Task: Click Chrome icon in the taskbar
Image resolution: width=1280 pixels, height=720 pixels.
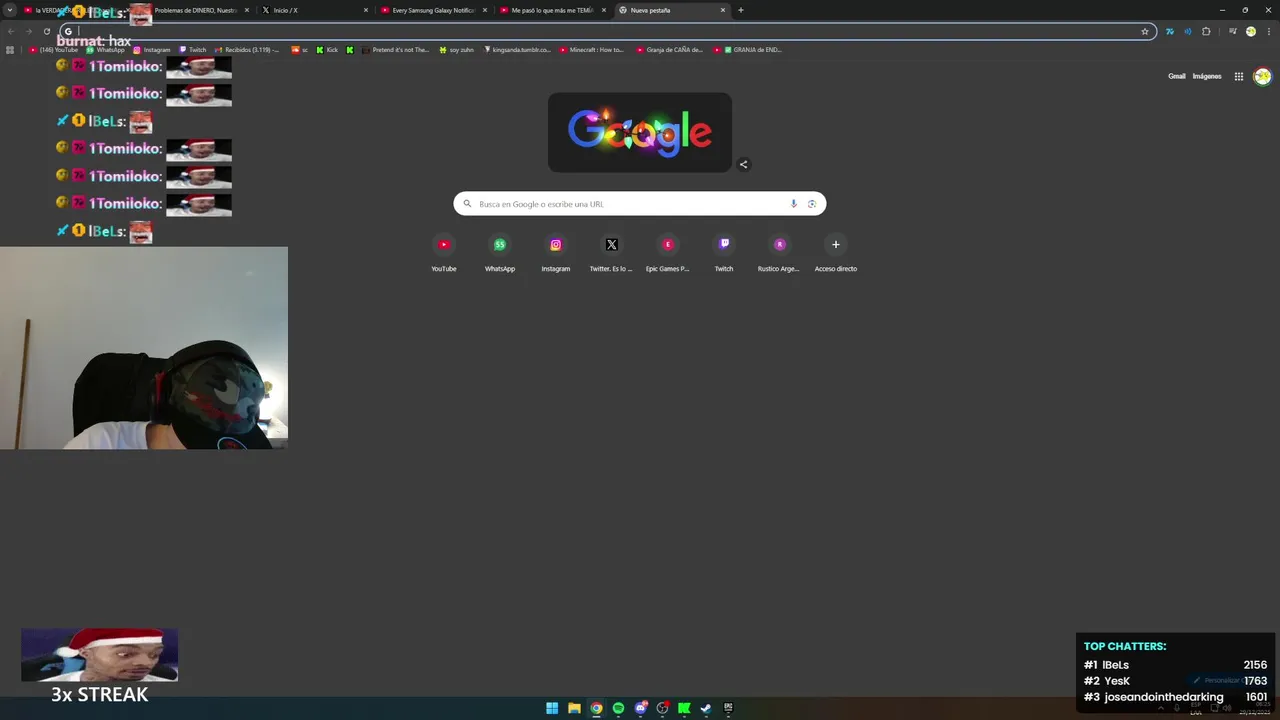Action: (x=596, y=708)
